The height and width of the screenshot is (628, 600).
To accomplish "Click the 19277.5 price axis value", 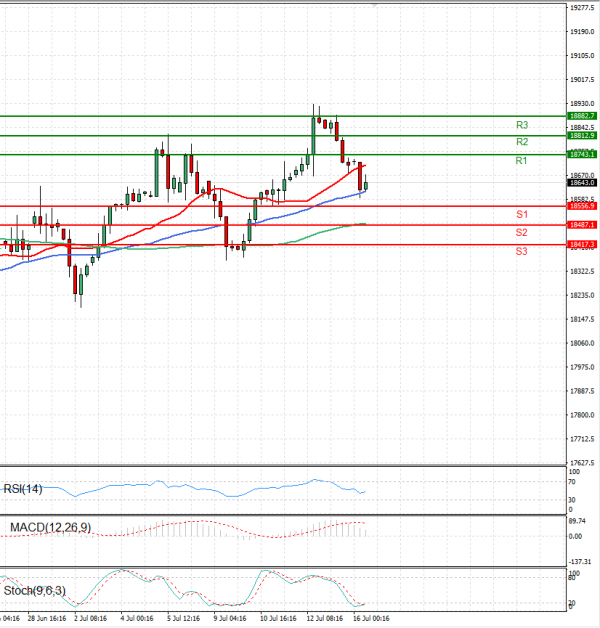I will tap(582, 8).
